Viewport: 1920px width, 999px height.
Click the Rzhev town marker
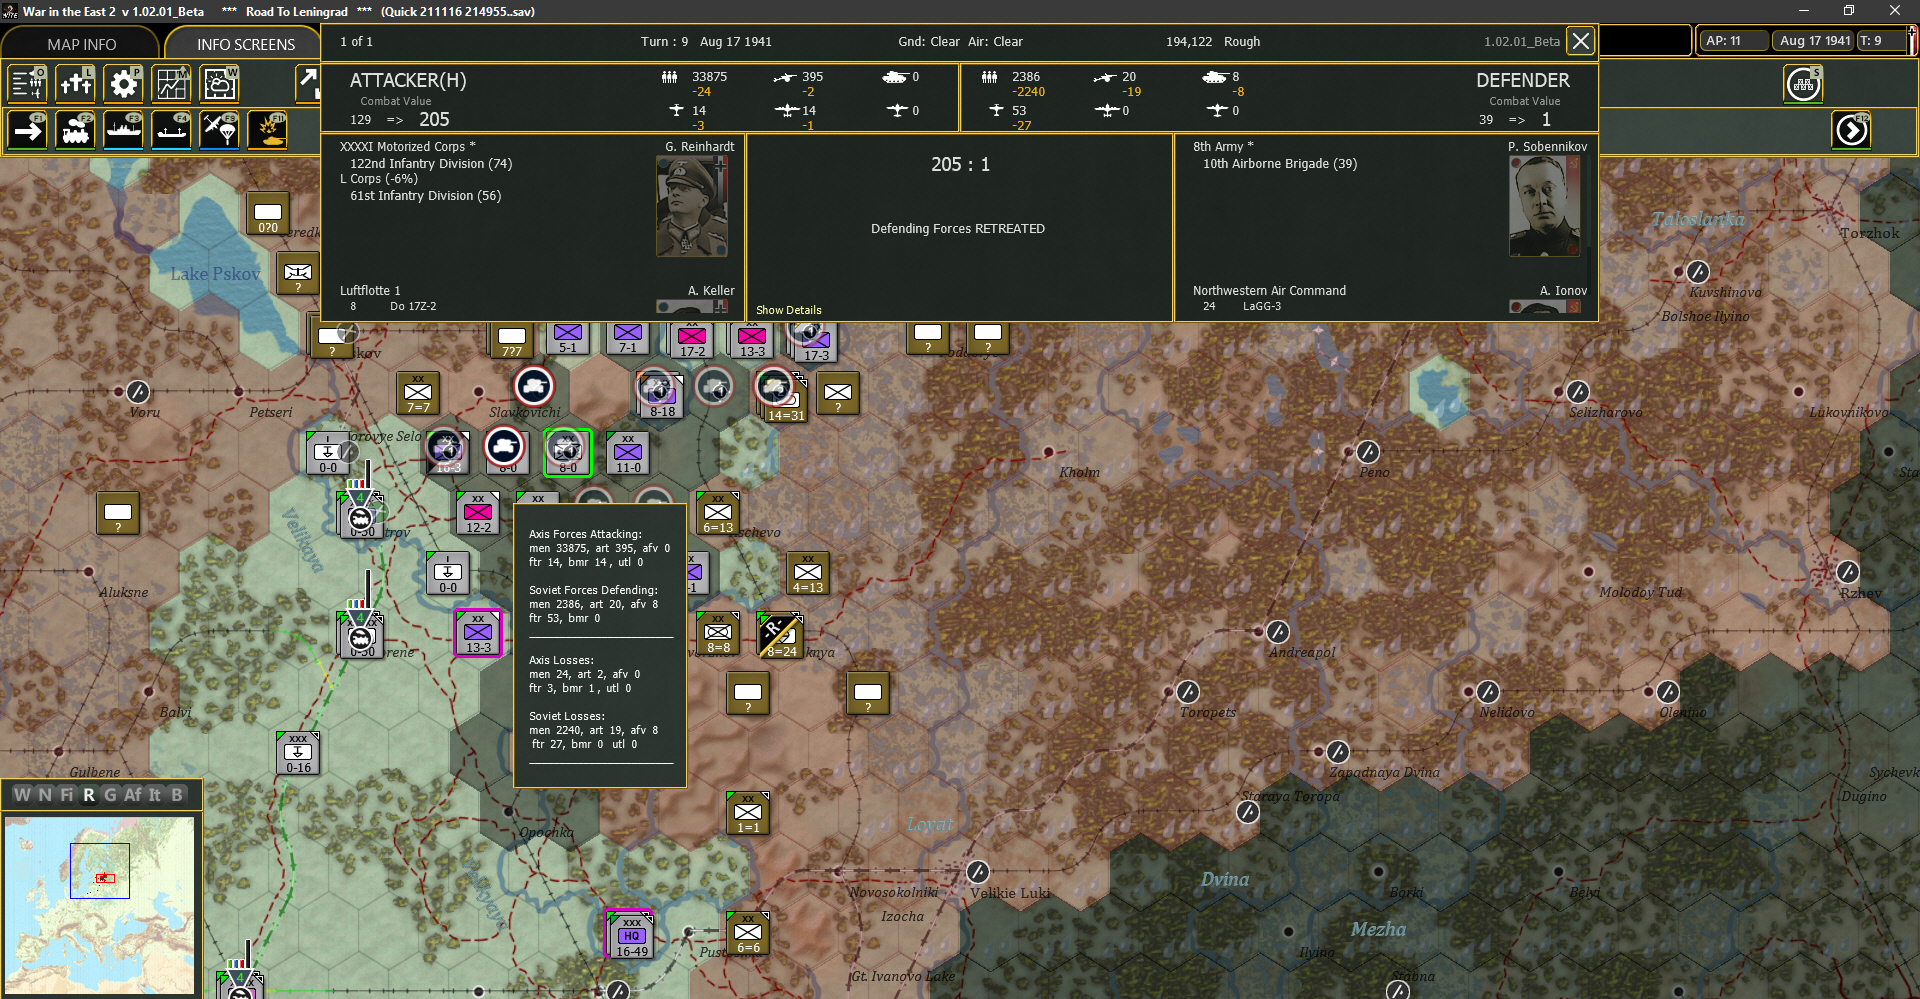1848,572
